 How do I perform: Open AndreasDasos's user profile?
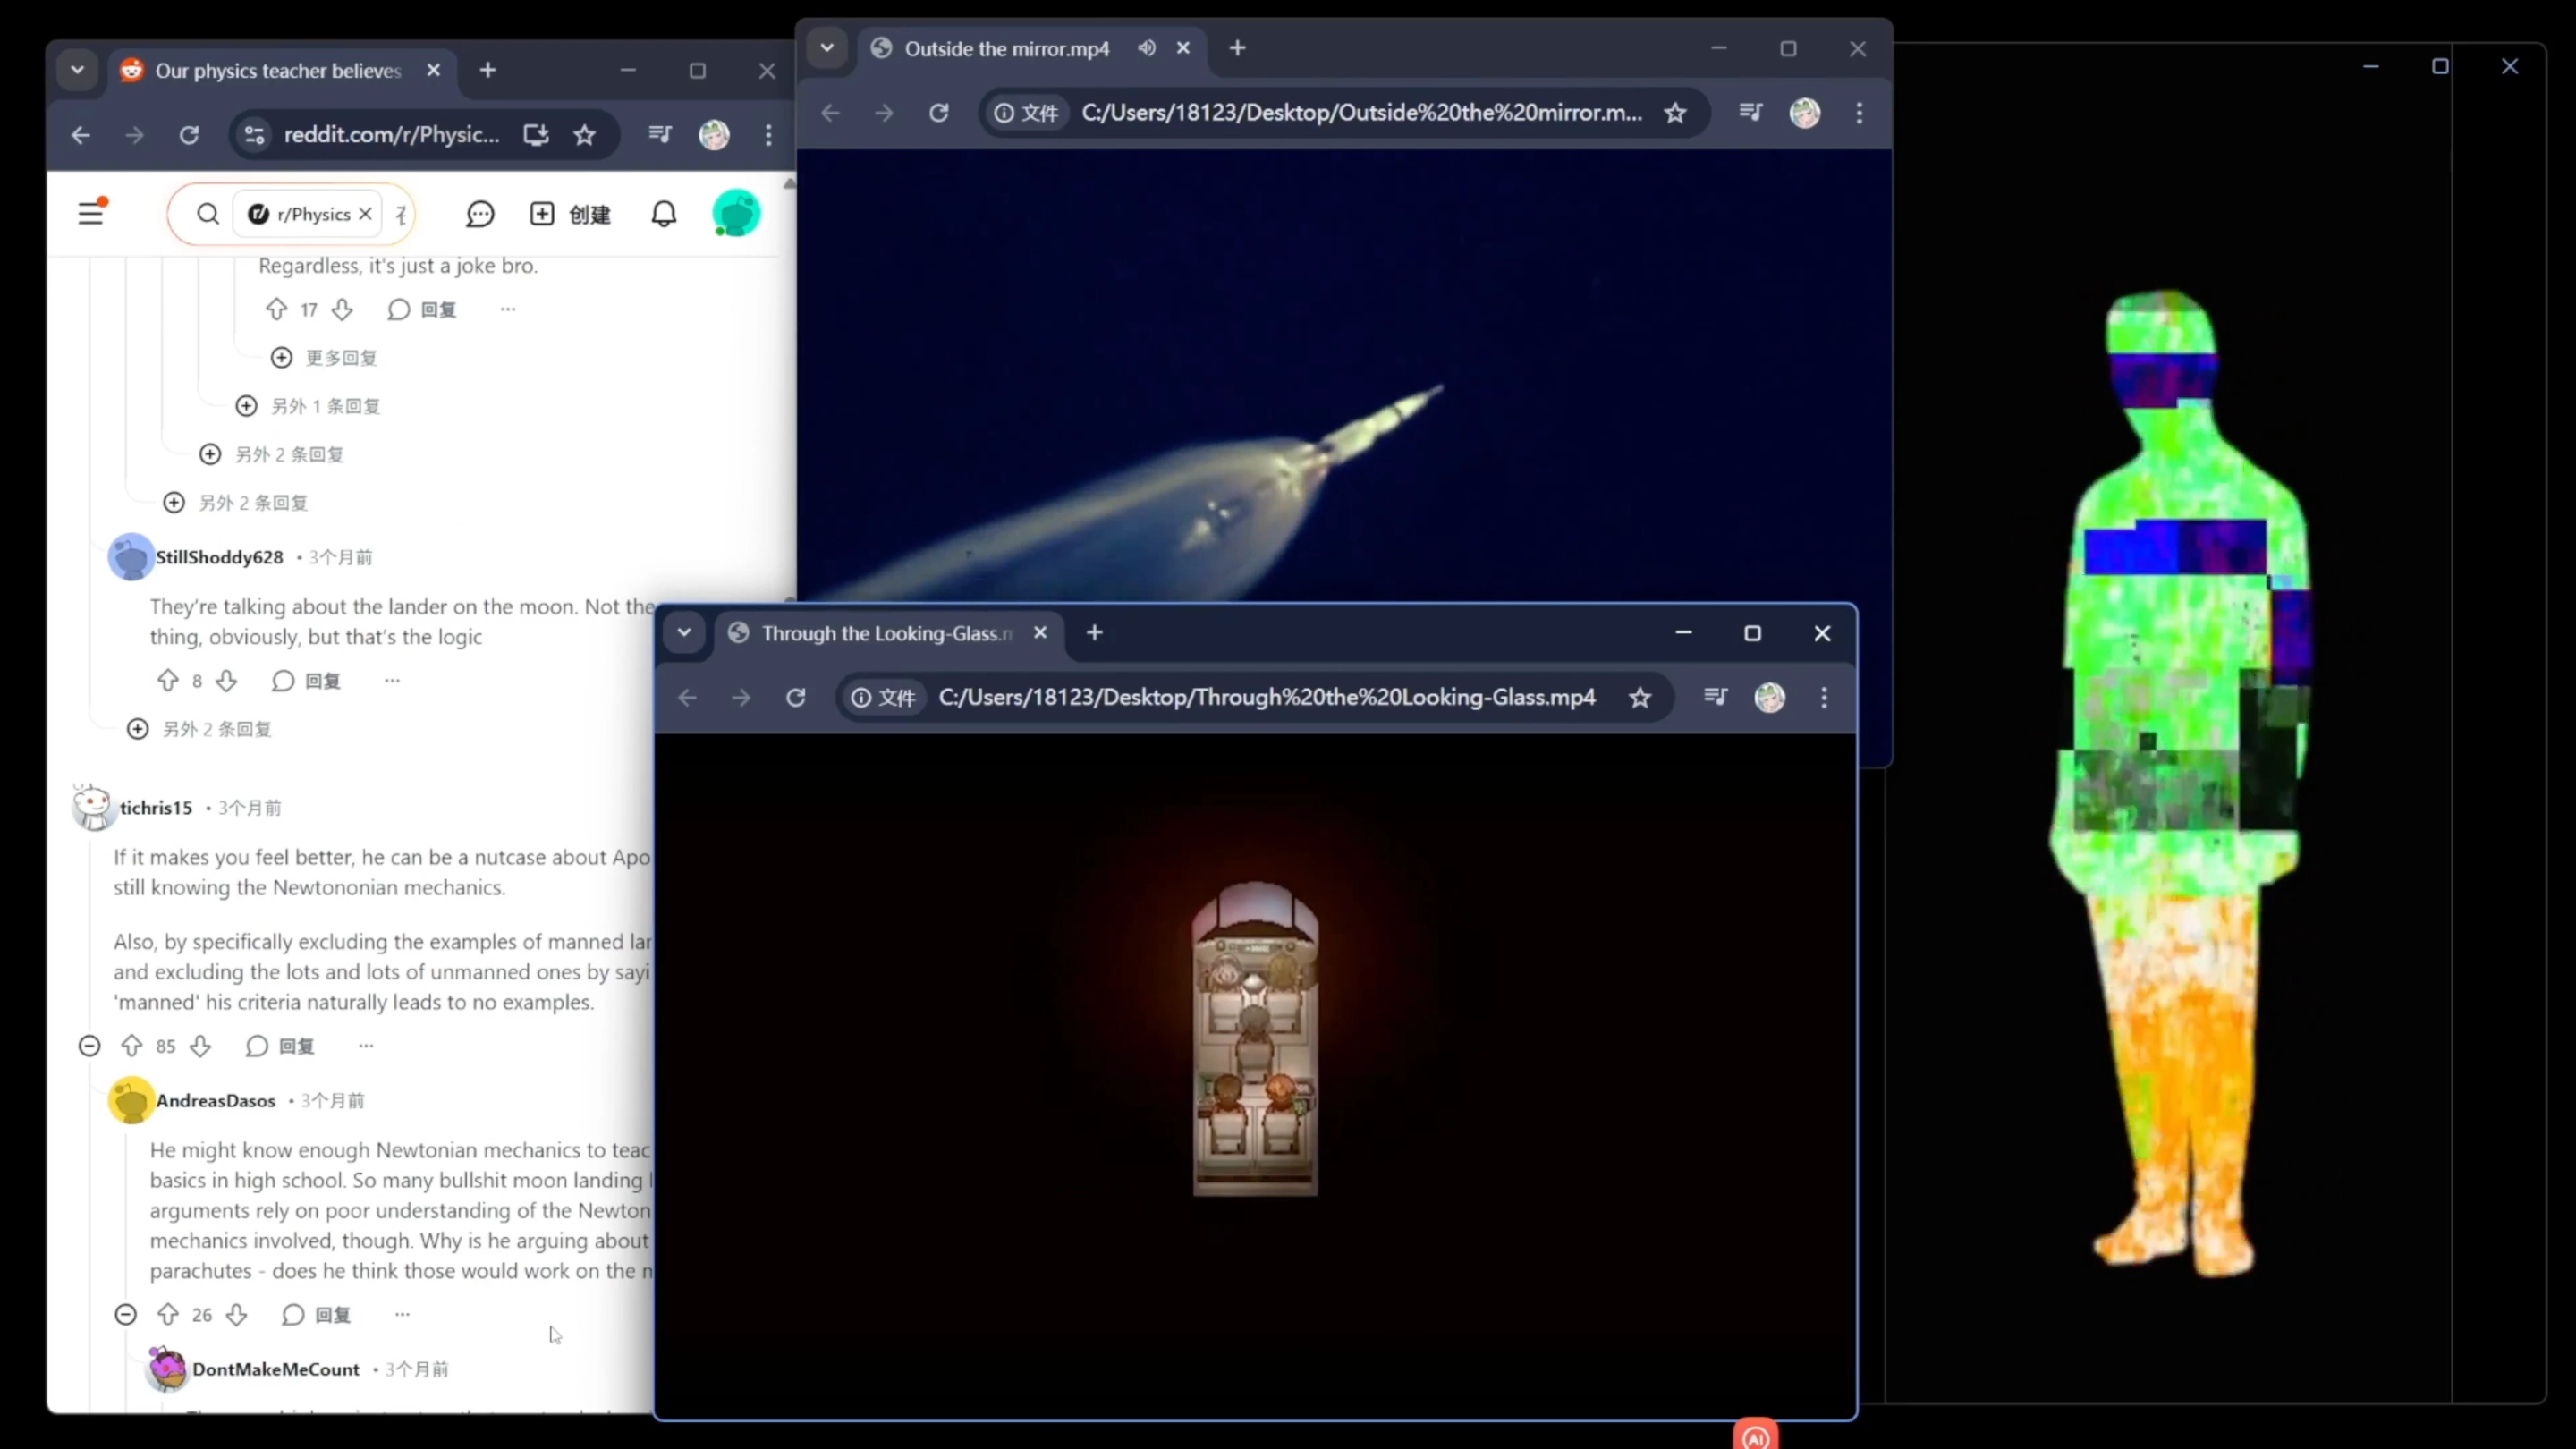point(215,1101)
